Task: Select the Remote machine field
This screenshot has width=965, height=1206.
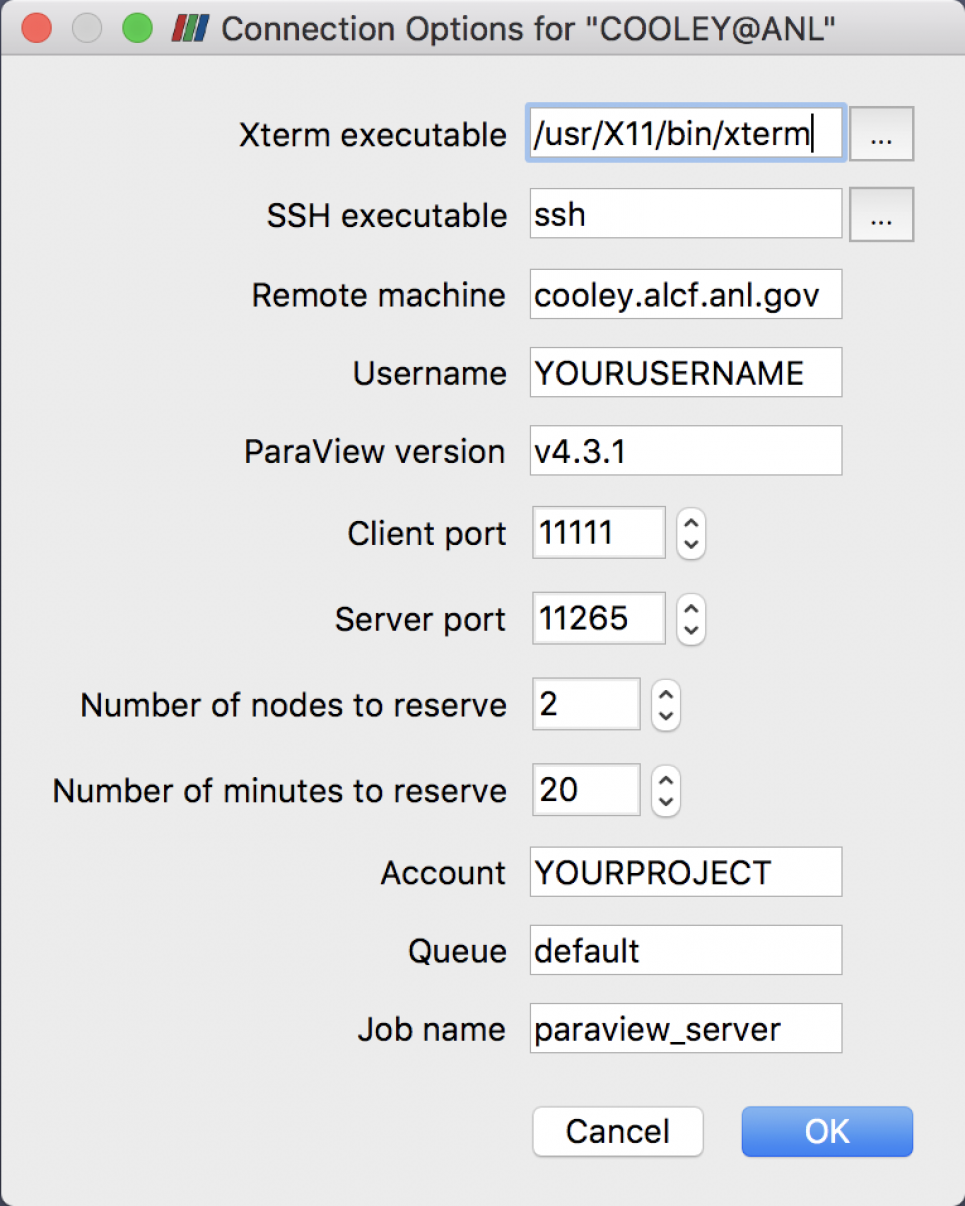Action: [686, 294]
